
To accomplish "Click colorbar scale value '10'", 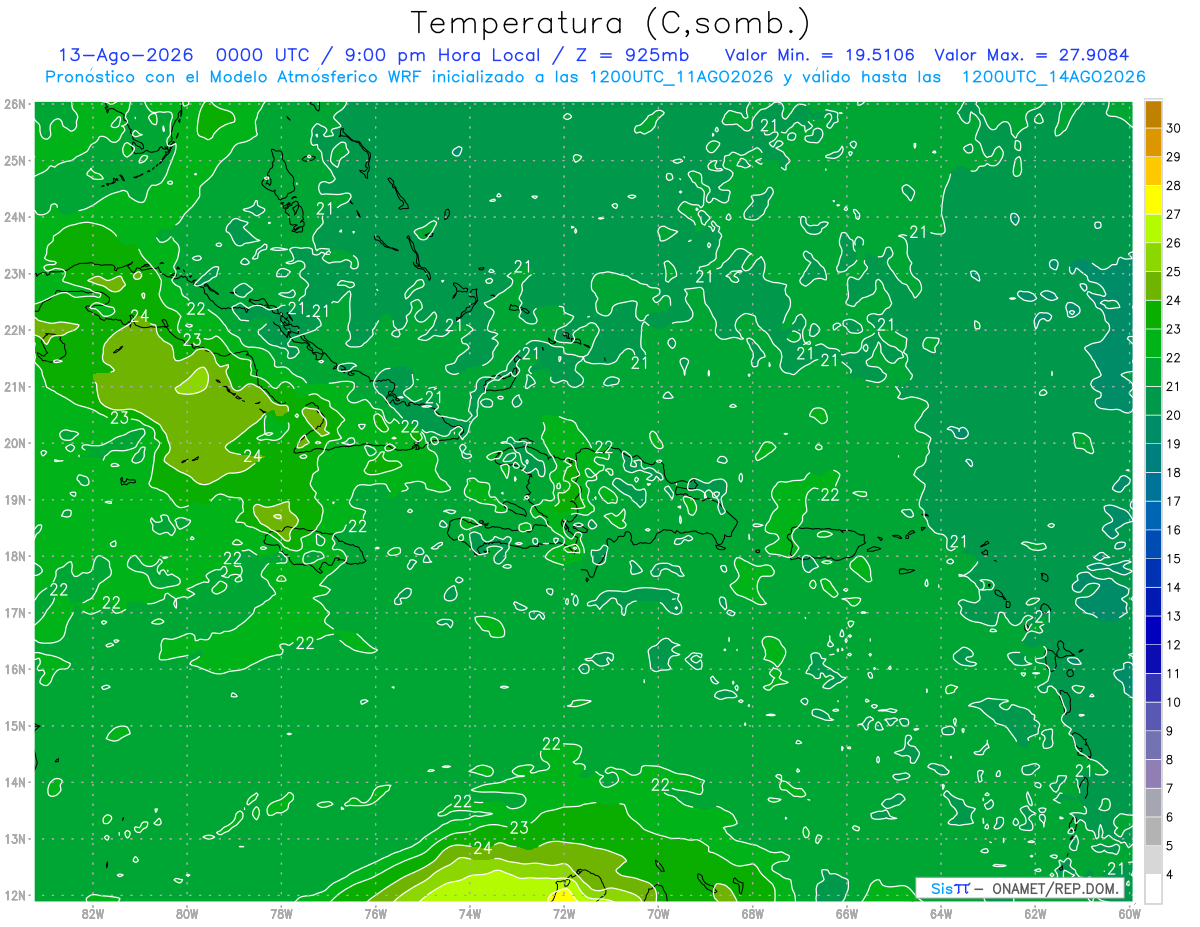I will click(1173, 702).
